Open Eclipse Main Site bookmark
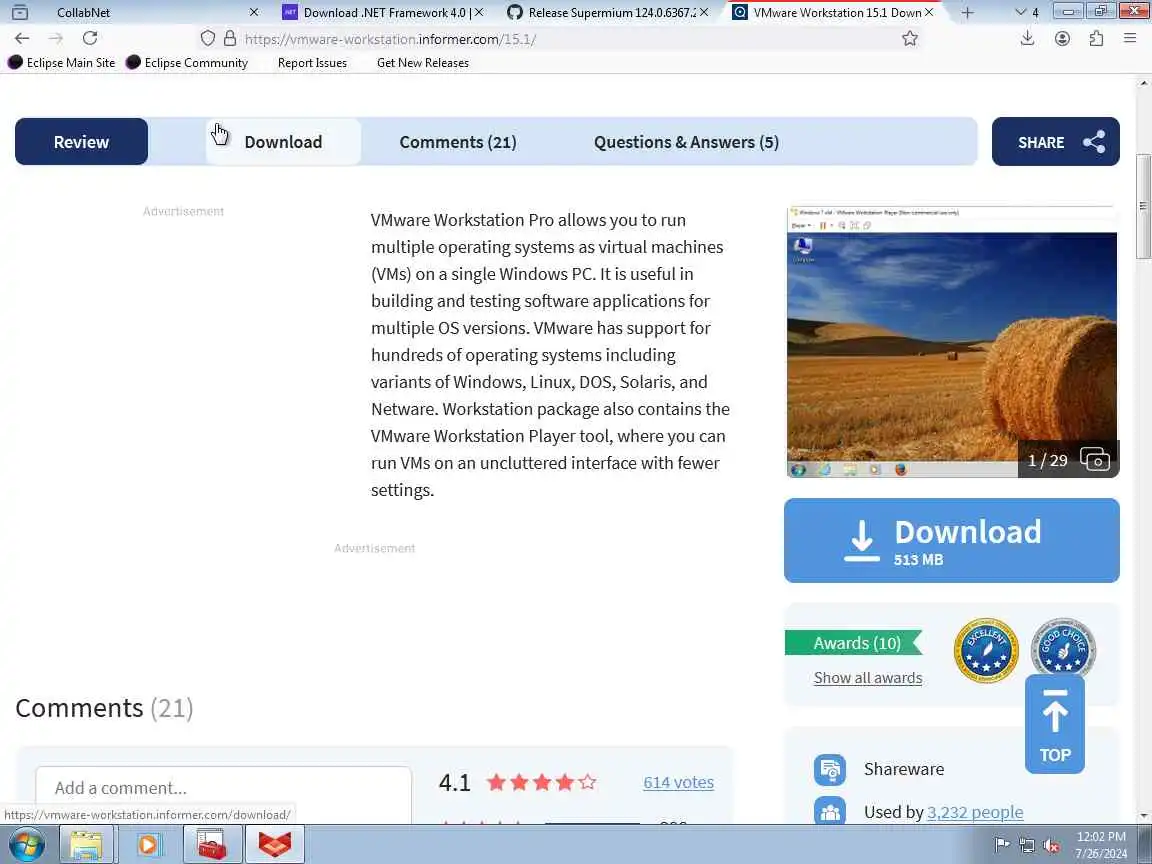This screenshot has width=1152, height=864. coord(62,62)
